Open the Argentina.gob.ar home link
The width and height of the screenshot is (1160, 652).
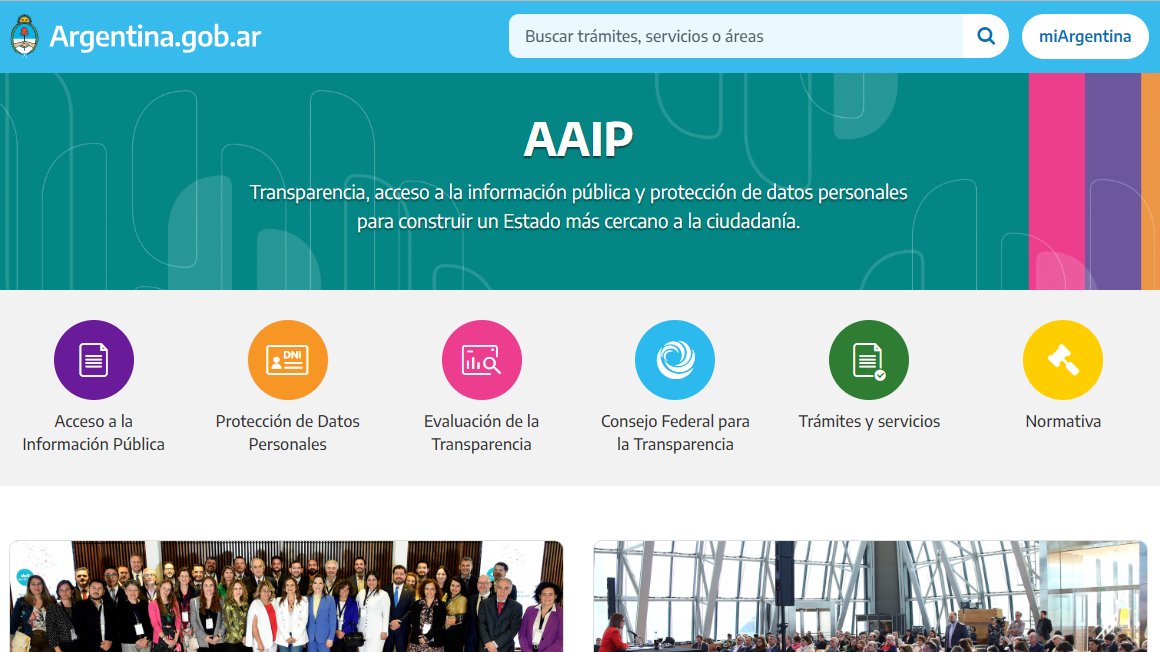(x=155, y=36)
